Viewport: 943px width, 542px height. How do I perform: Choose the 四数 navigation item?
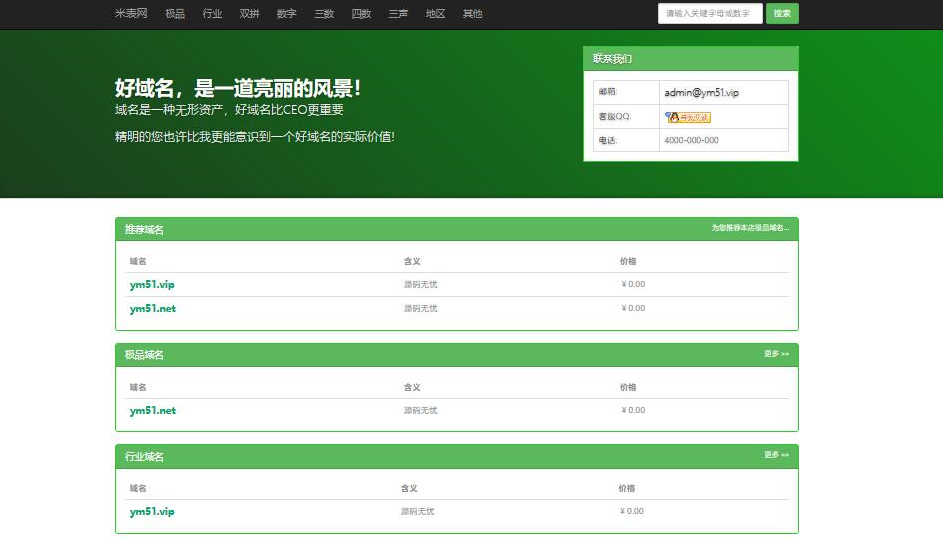(361, 14)
